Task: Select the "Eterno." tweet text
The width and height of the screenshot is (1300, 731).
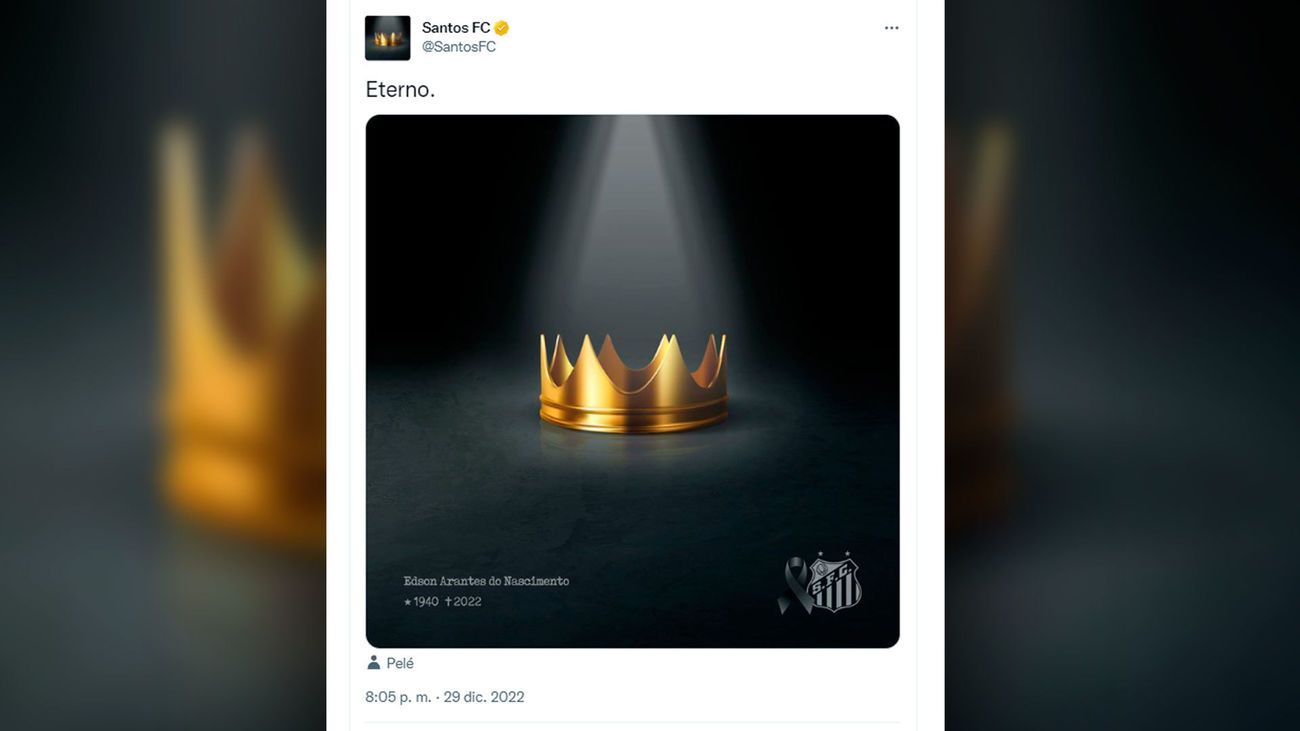Action: pos(400,89)
